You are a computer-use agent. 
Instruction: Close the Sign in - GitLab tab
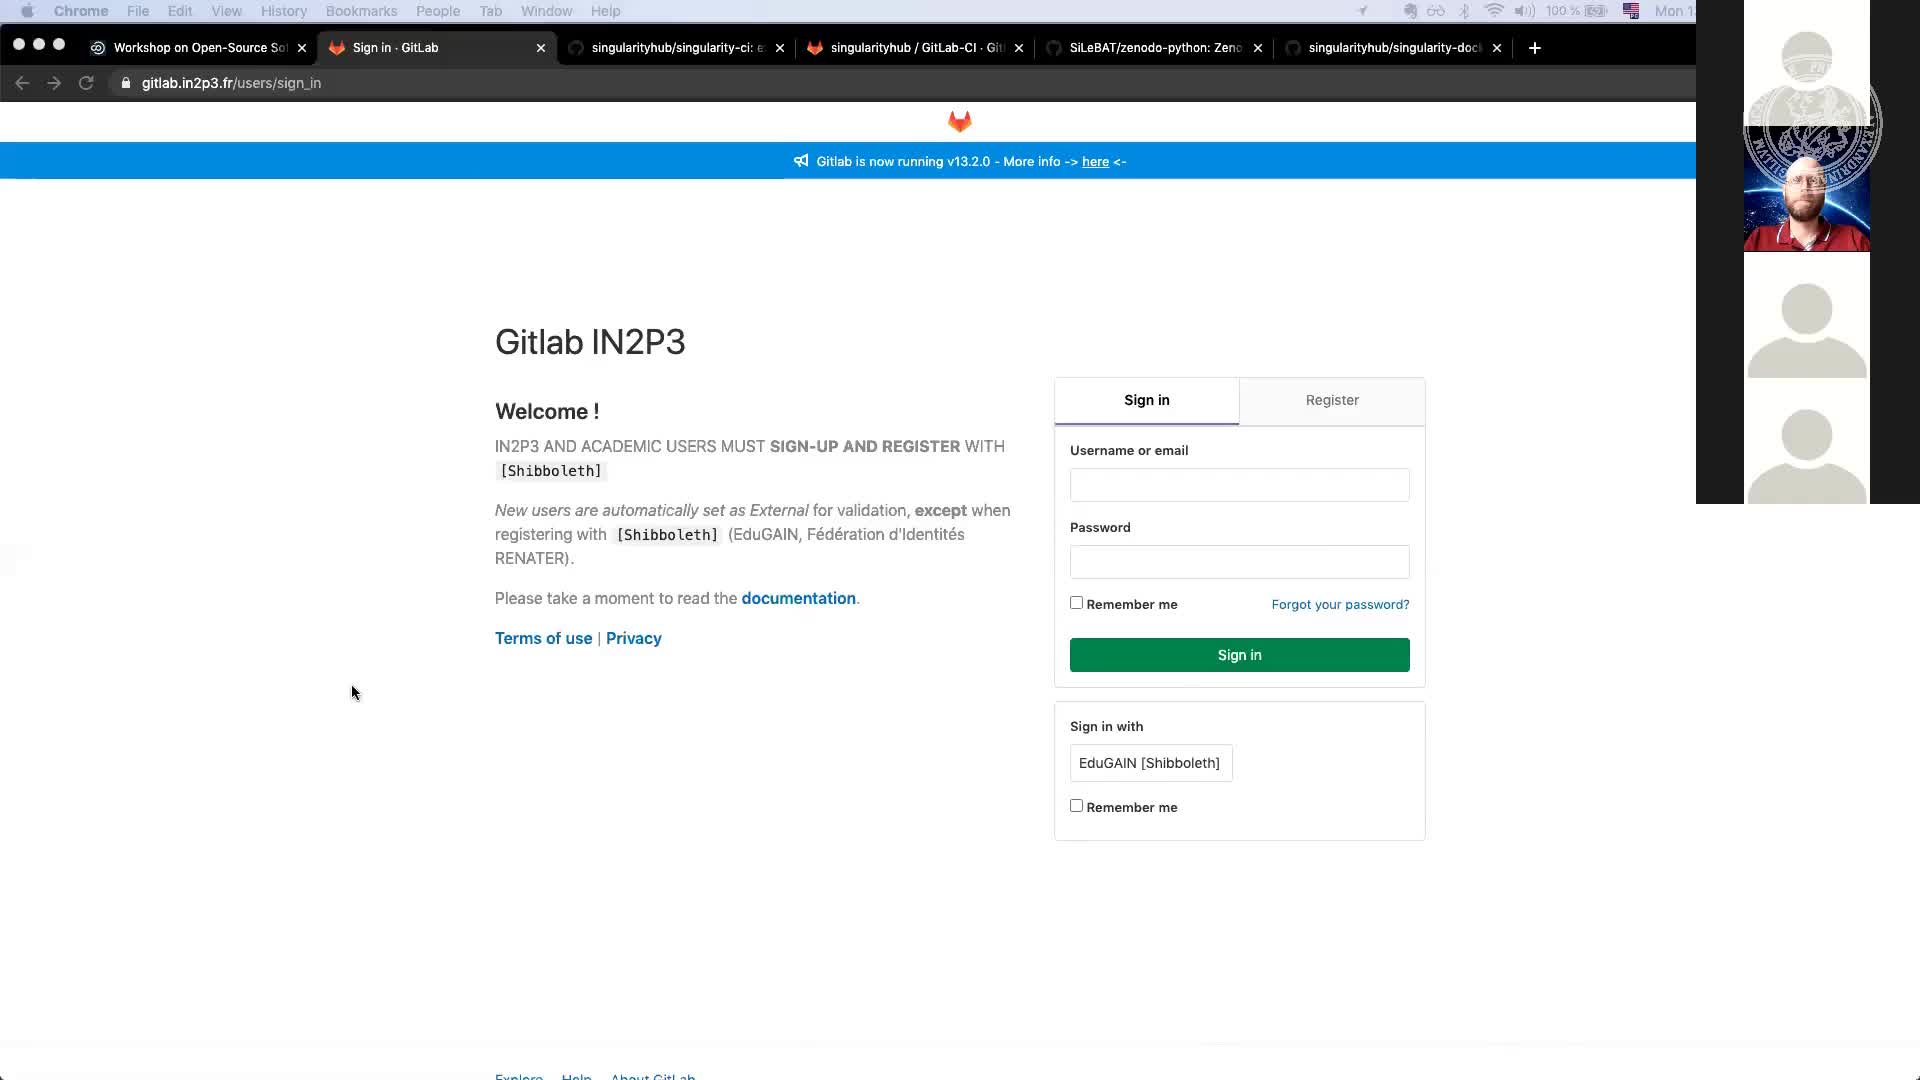coord(541,48)
